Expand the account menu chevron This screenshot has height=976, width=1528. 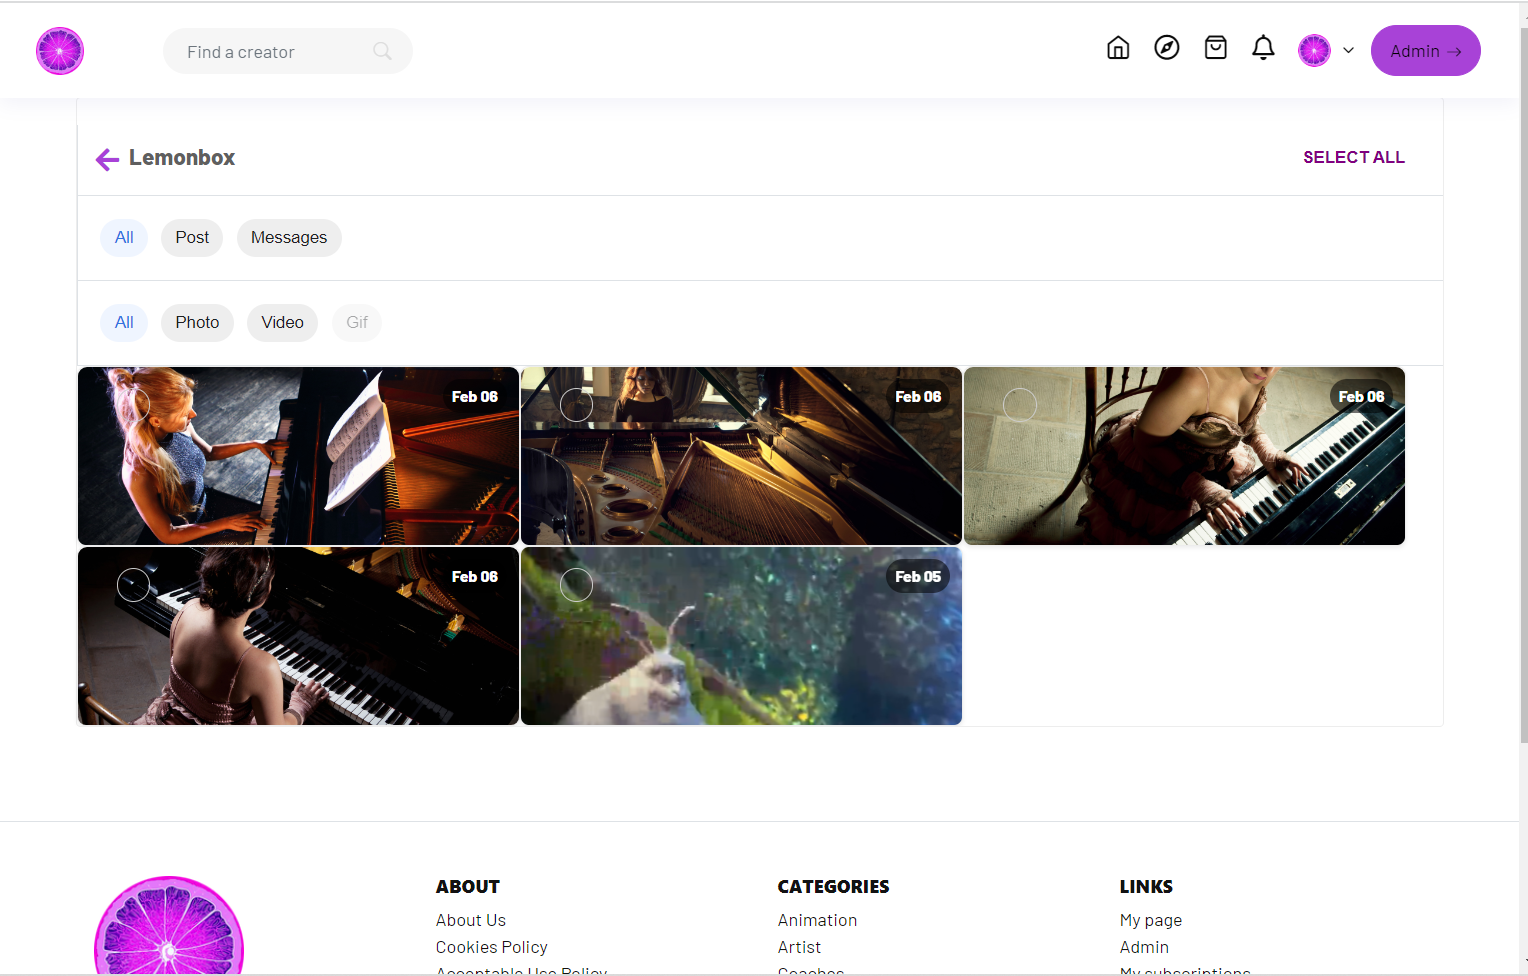1348,50
